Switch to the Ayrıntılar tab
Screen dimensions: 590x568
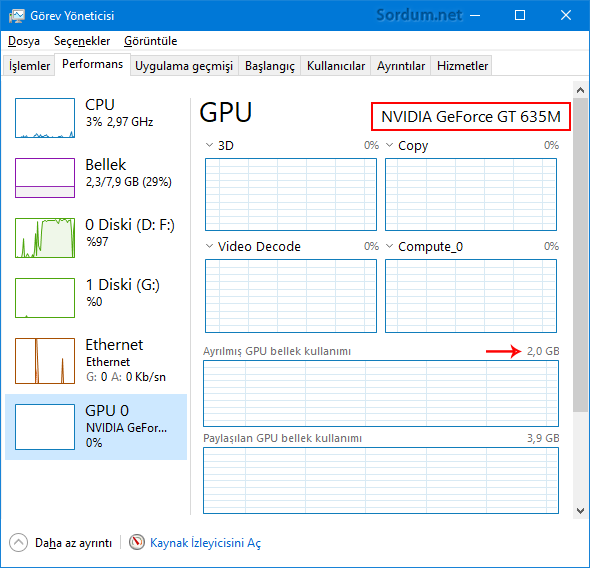click(x=401, y=66)
